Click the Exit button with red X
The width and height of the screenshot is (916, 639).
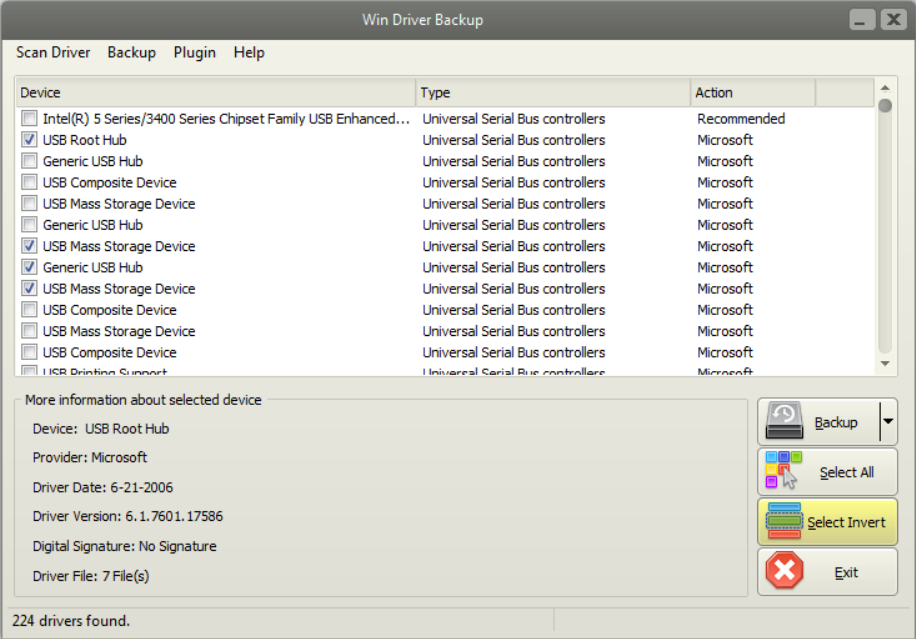coord(827,572)
